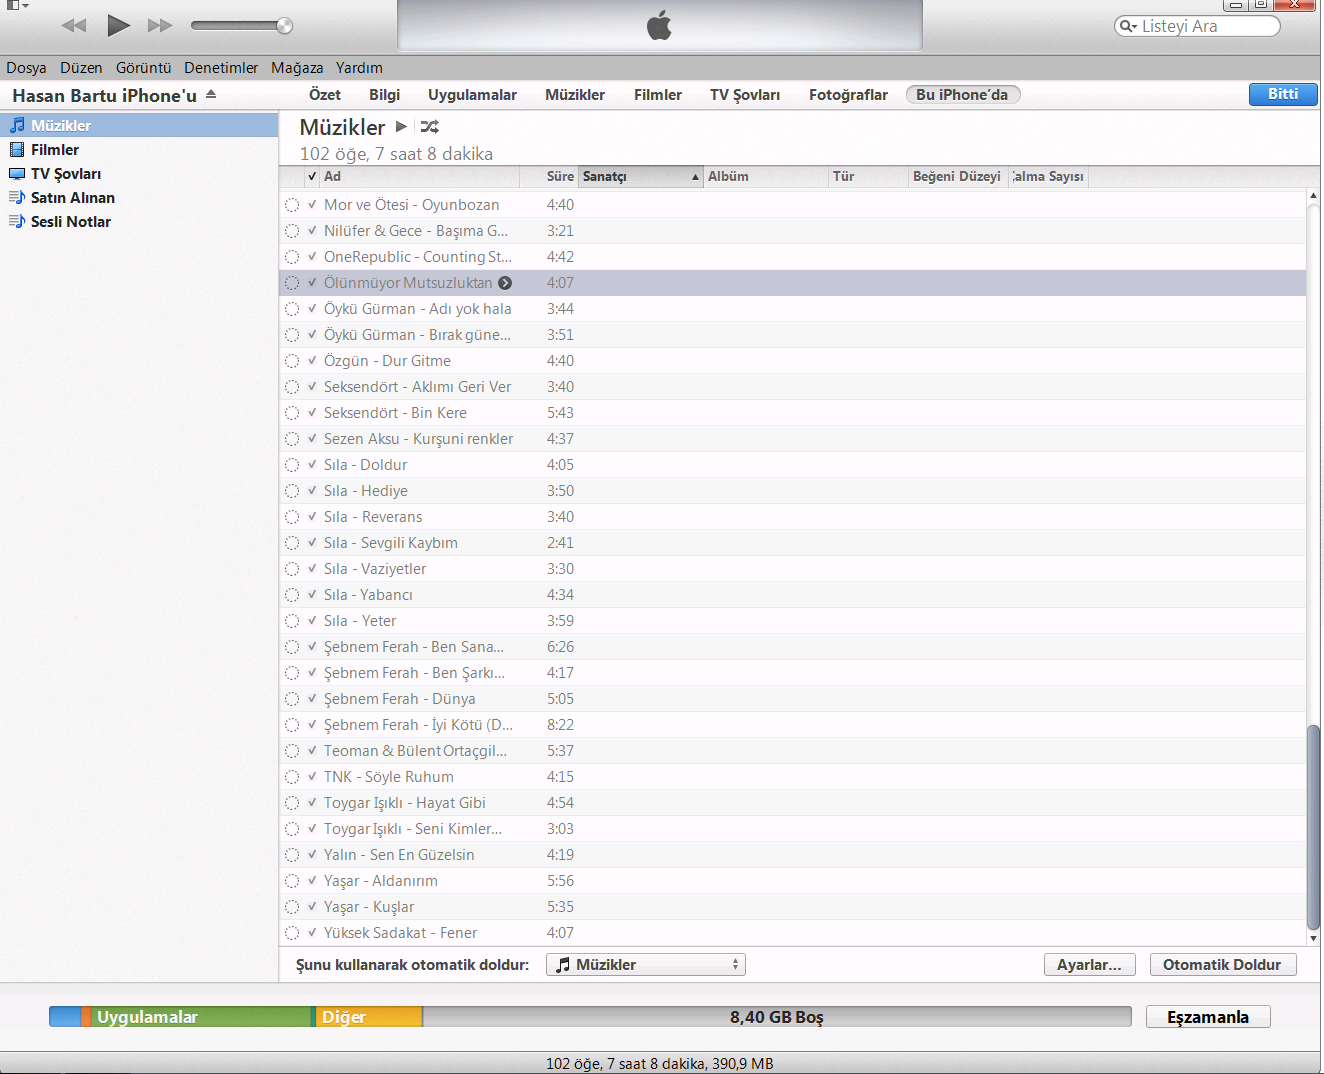
Task: Click status circle for Sıla - Yeter
Action: (x=292, y=621)
